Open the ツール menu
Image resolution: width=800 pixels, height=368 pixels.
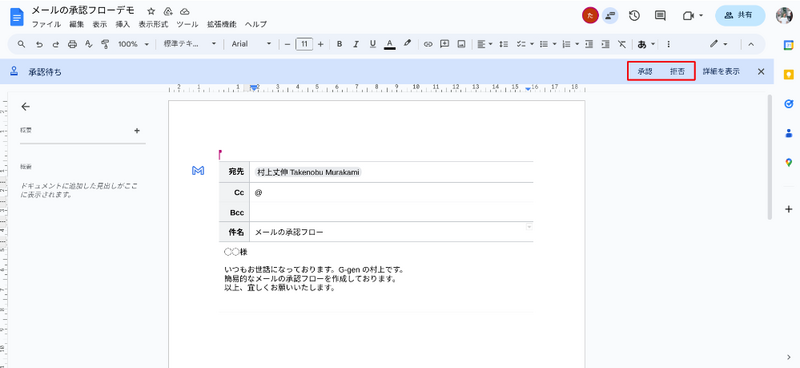tap(187, 24)
